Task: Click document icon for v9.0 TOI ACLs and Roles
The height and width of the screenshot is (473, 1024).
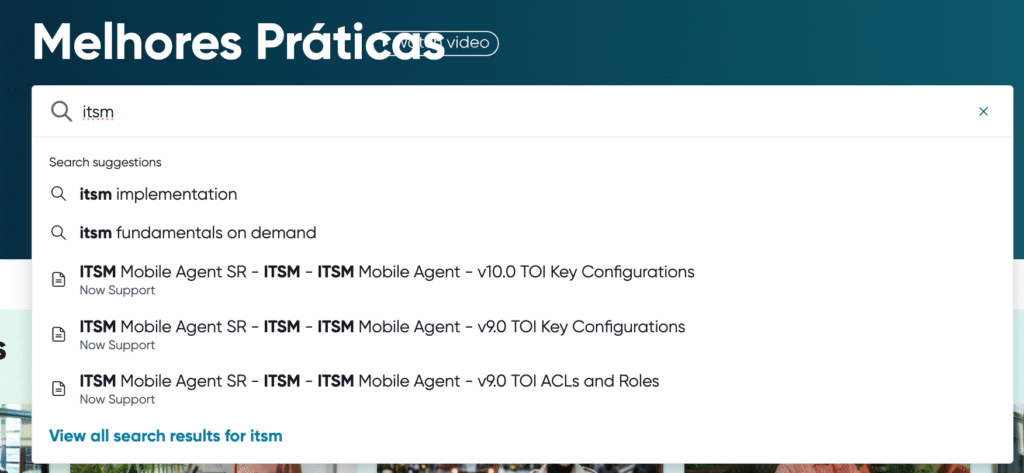Action: click(59, 389)
